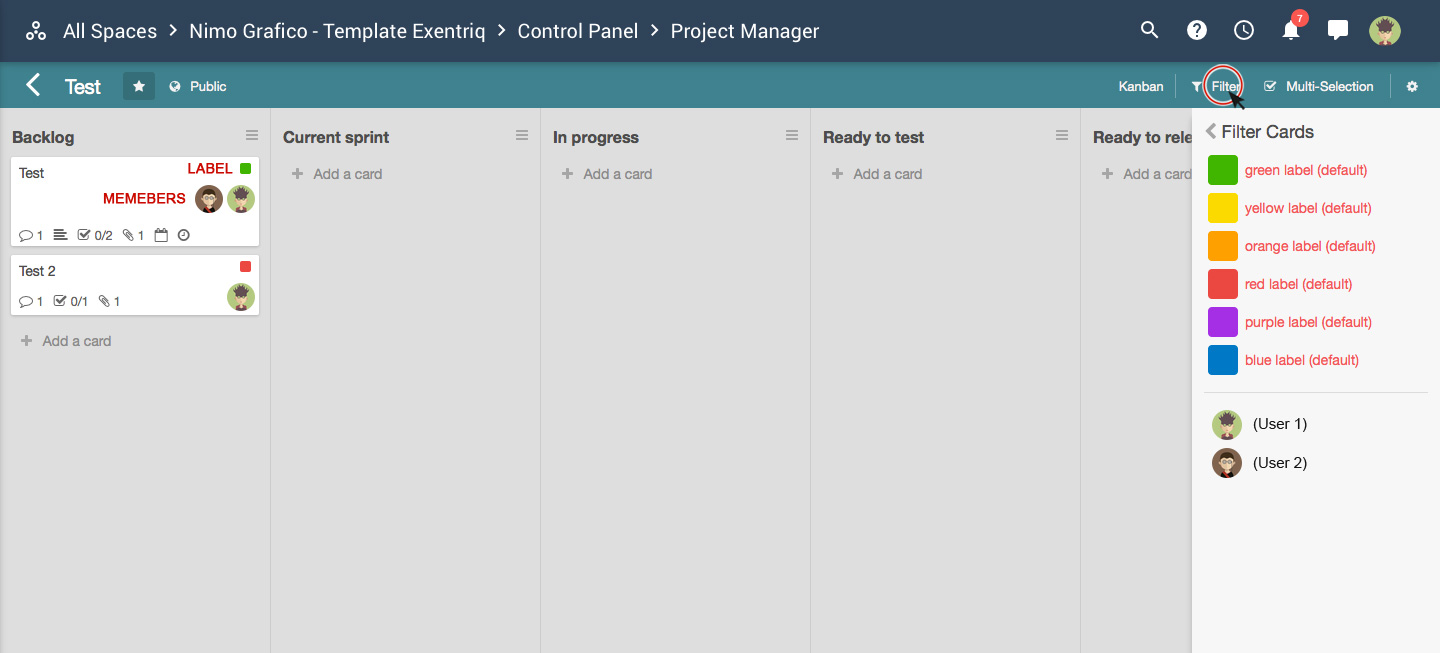Open the notifications bell
Screen dimensions: 1440x653
(1291, 30)
